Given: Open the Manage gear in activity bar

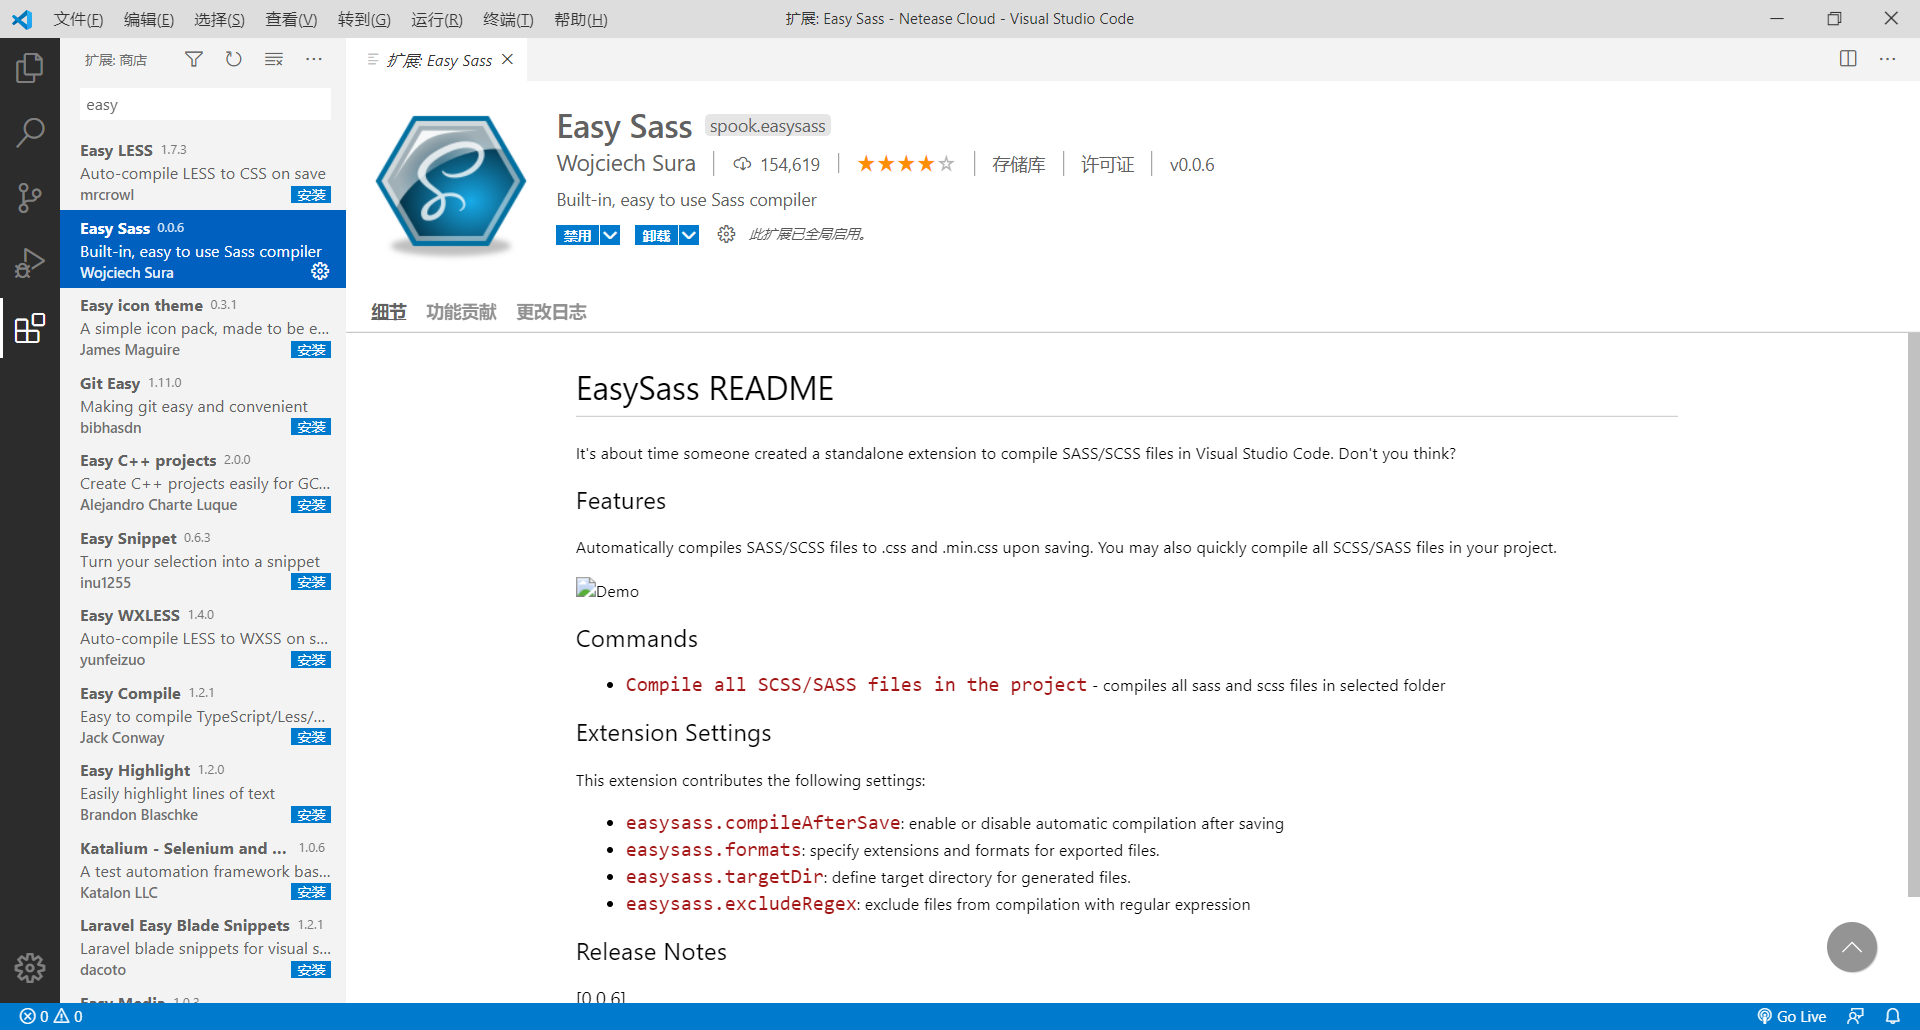Looking at the screenshot, I should [30, 967].
